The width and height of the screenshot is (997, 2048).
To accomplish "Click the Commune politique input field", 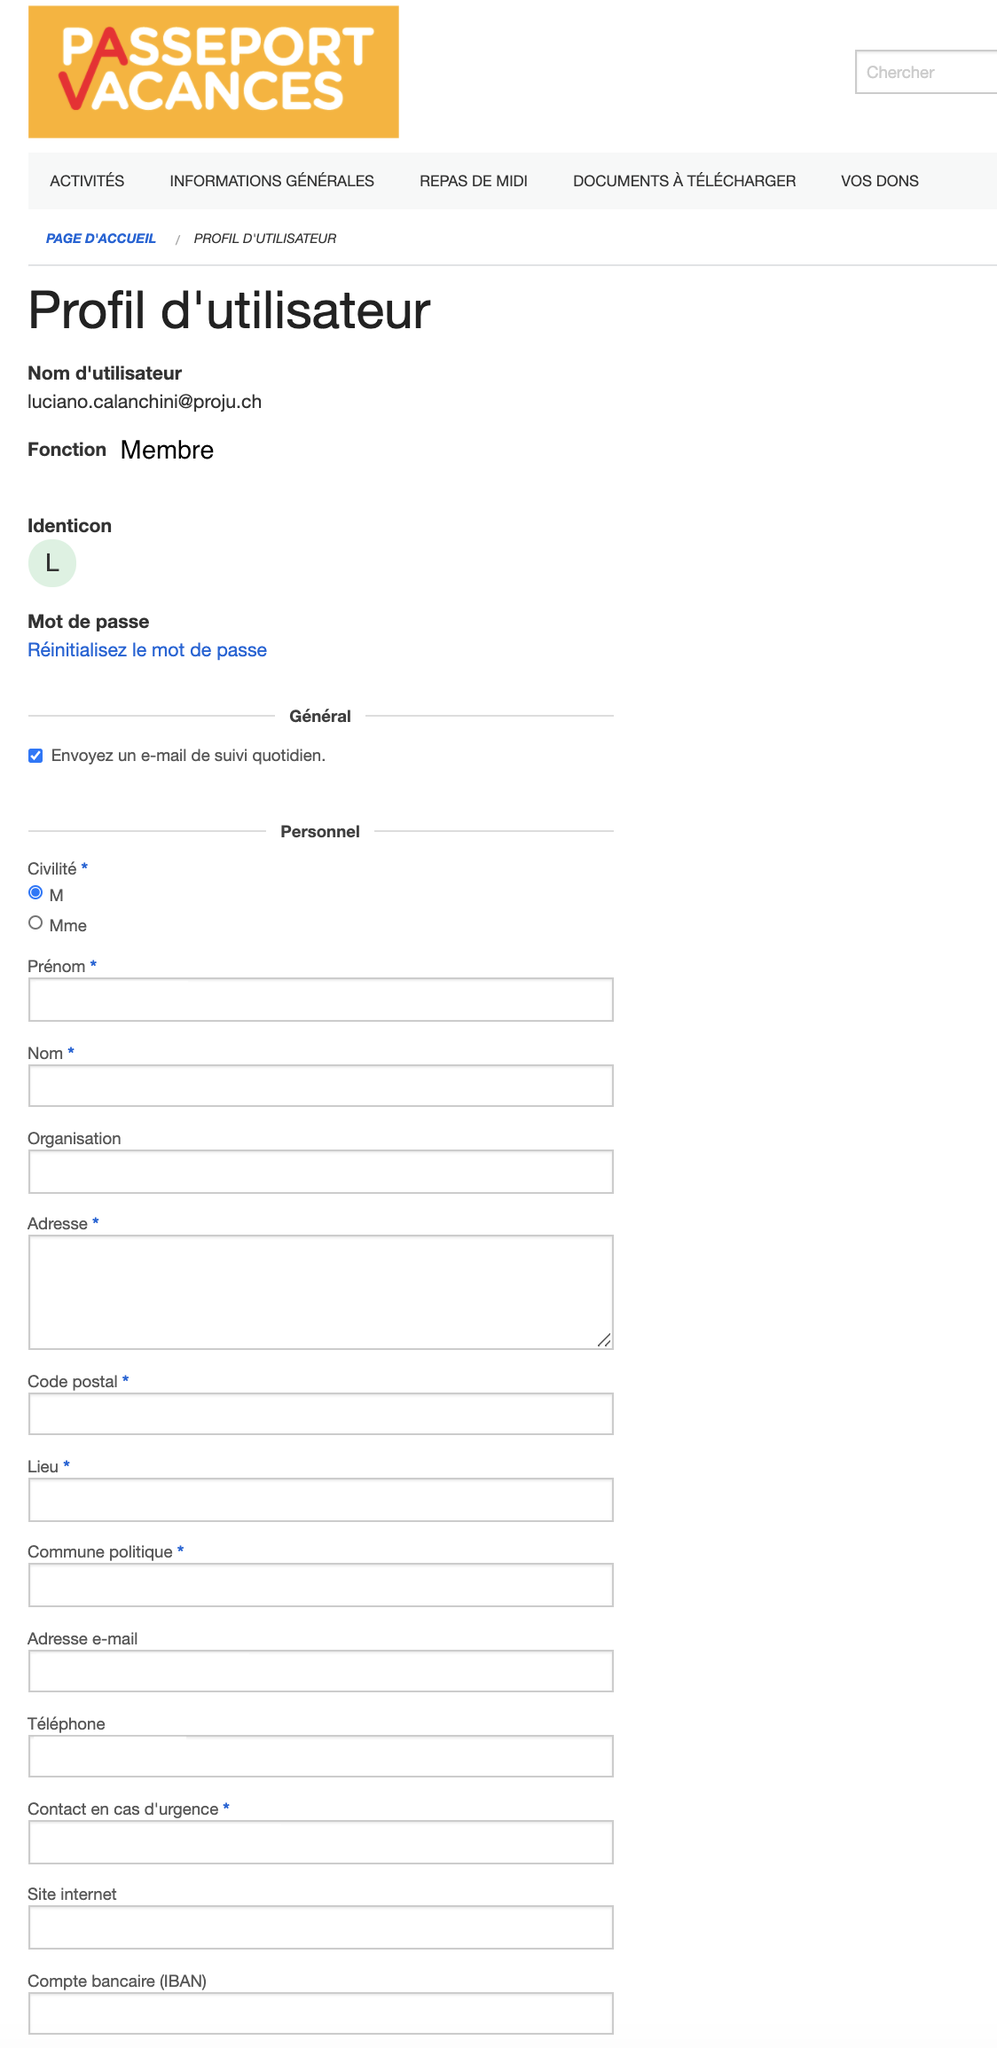I will (321, 1585).
